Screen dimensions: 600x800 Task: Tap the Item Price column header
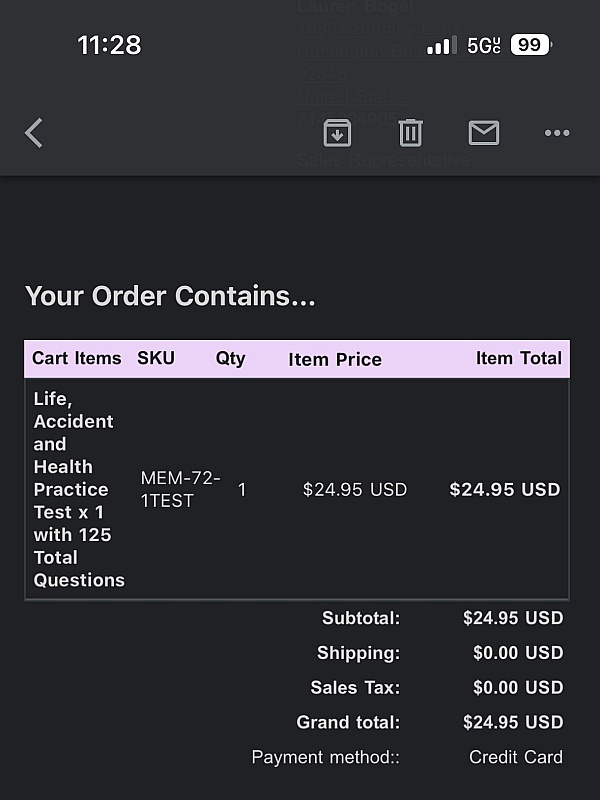tap(335, 359)
